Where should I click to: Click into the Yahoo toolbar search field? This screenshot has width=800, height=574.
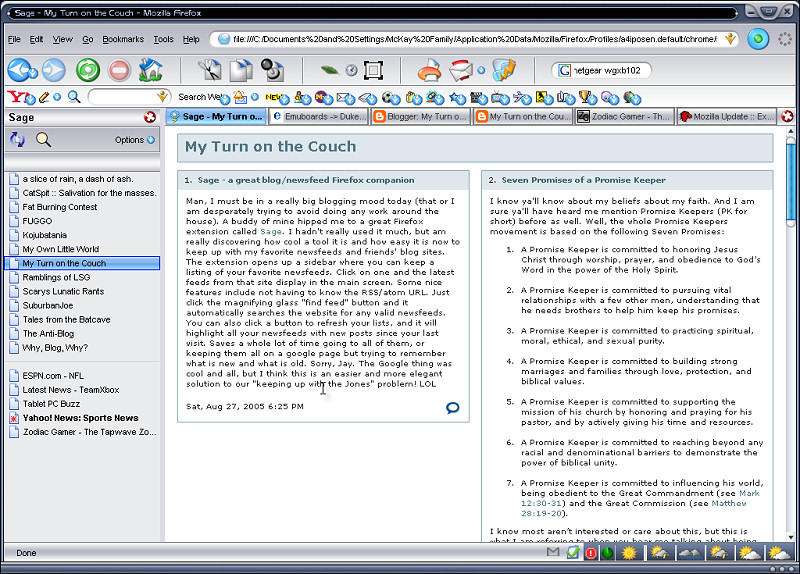pos(122,96)
